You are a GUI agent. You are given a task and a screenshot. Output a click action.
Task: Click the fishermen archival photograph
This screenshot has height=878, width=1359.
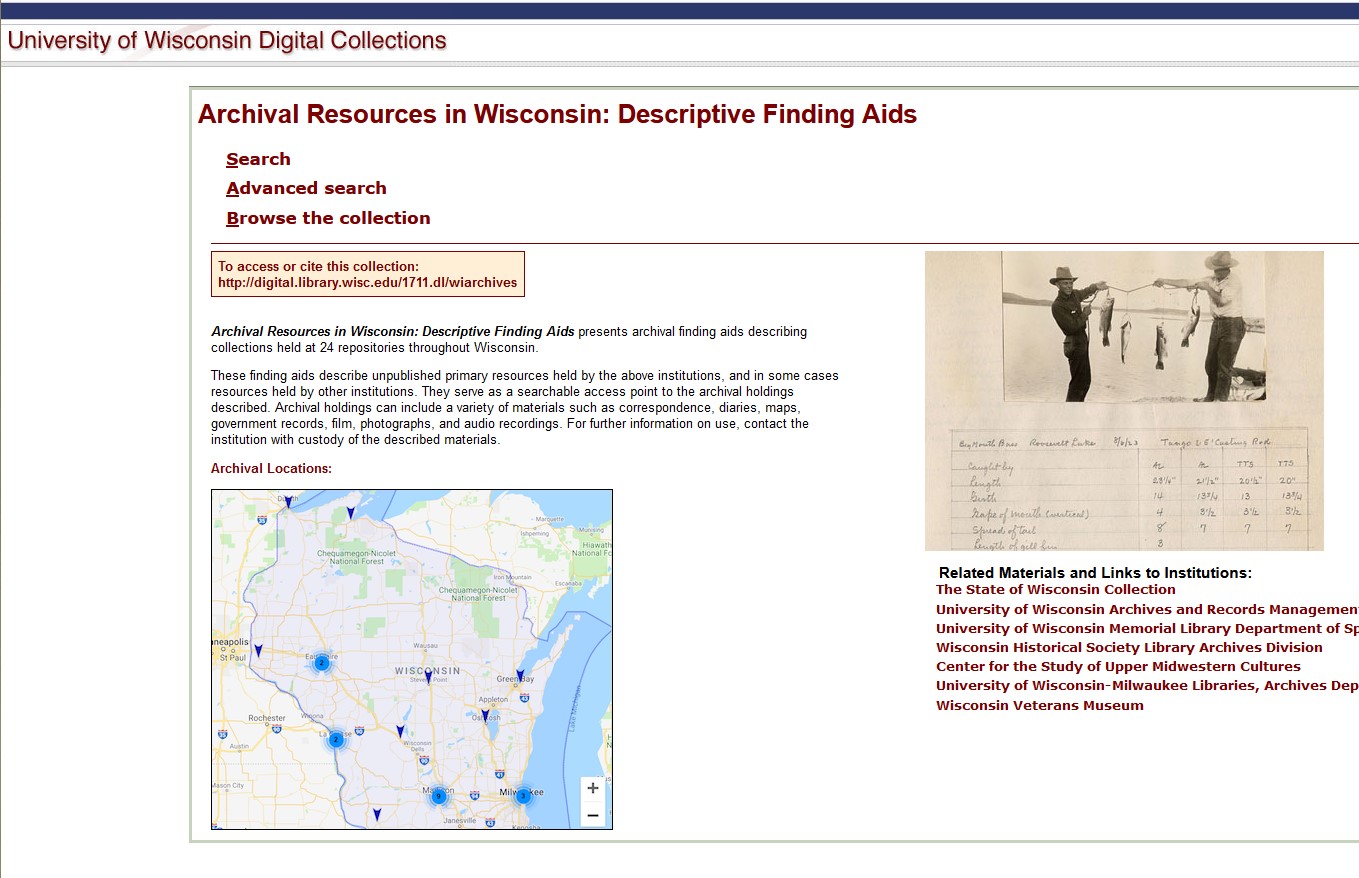[1134, 326]
